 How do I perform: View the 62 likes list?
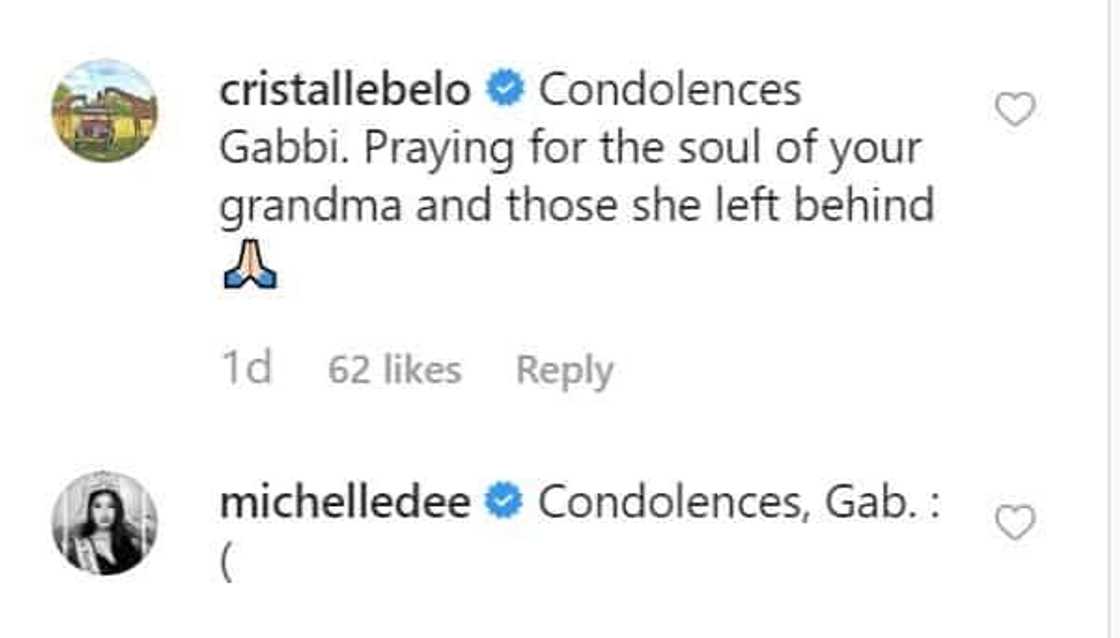click(394, 371)
